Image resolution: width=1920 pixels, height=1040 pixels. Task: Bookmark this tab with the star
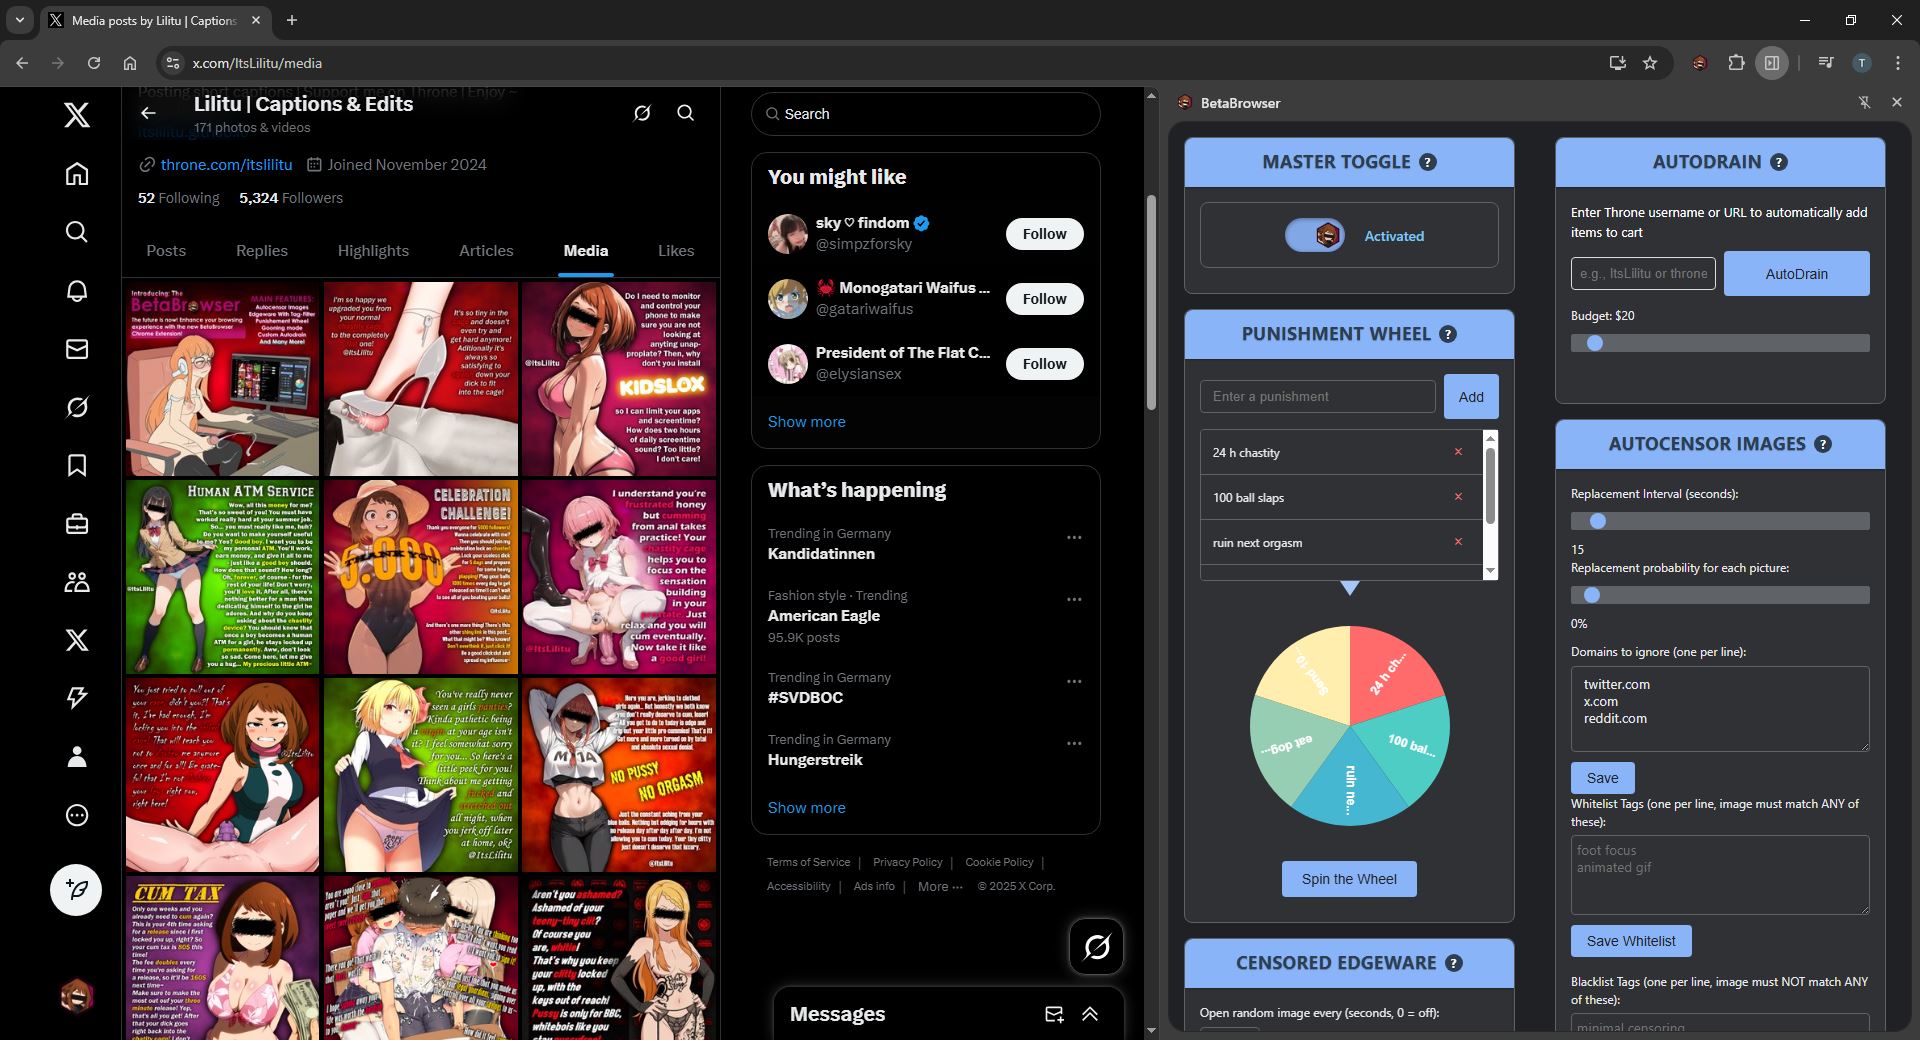(x=1650, y=63)
